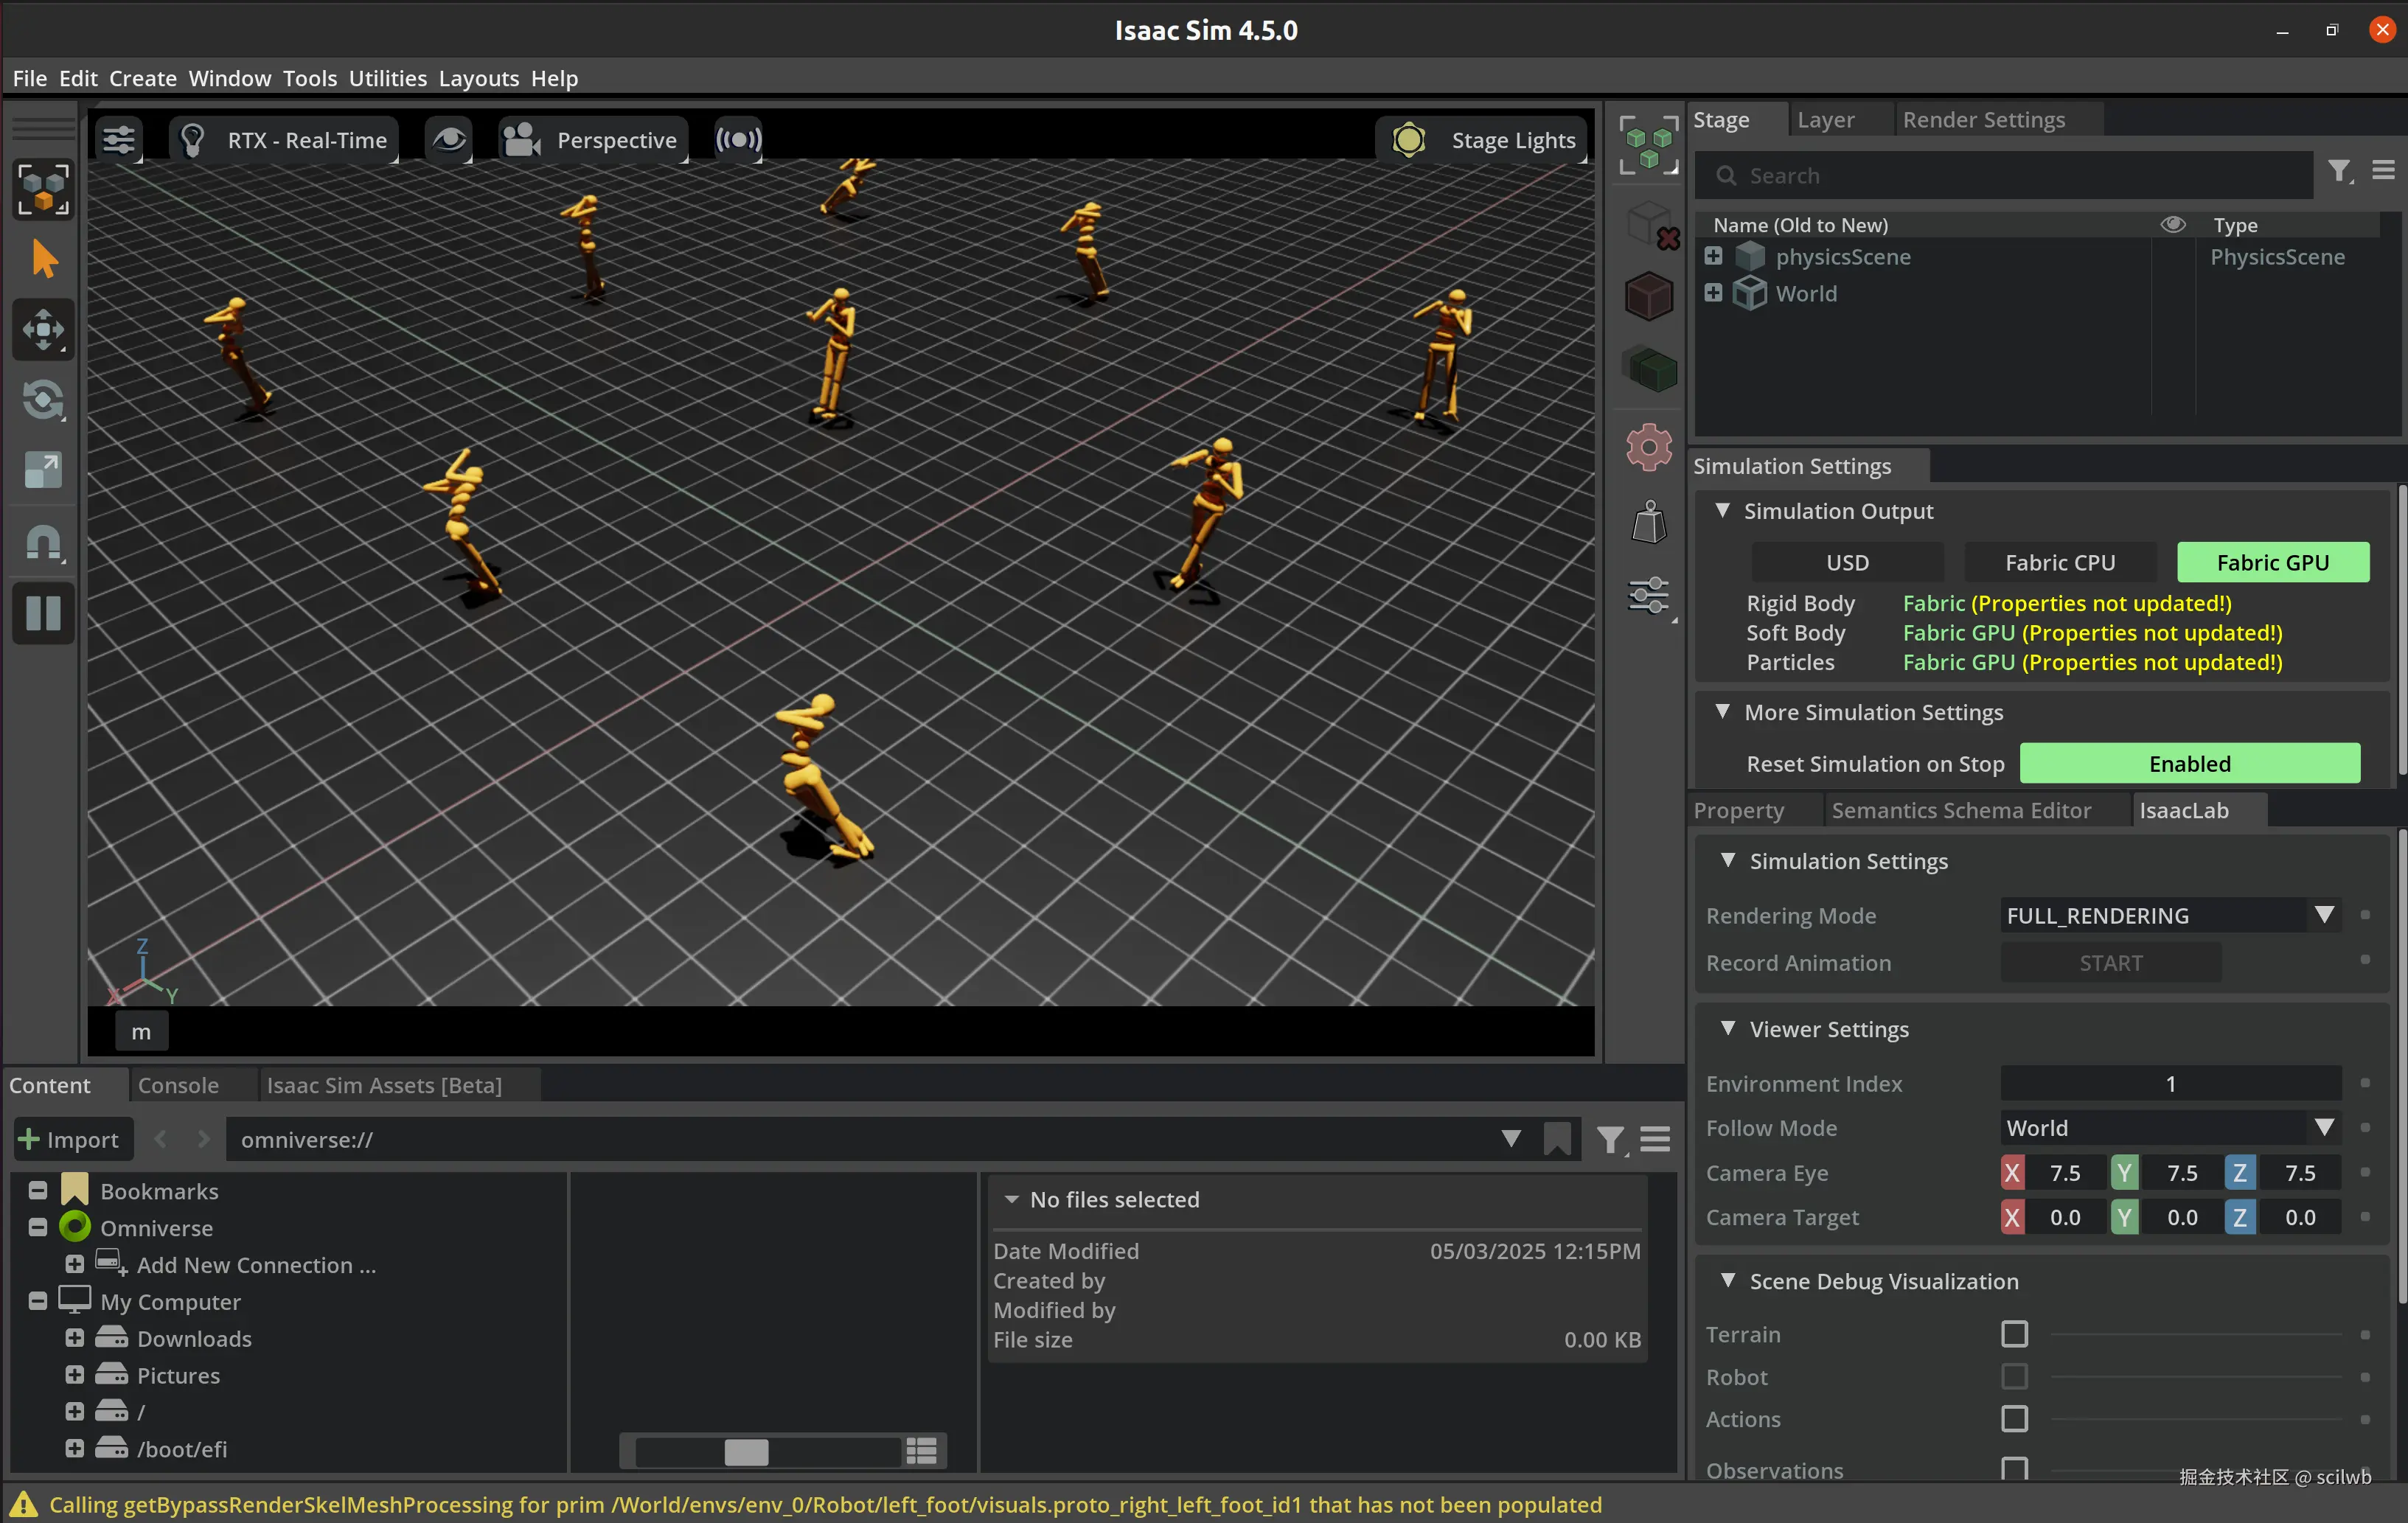2408x1523 pixels.
Task: Click the Import button in Content
Action: (70, 1139)
